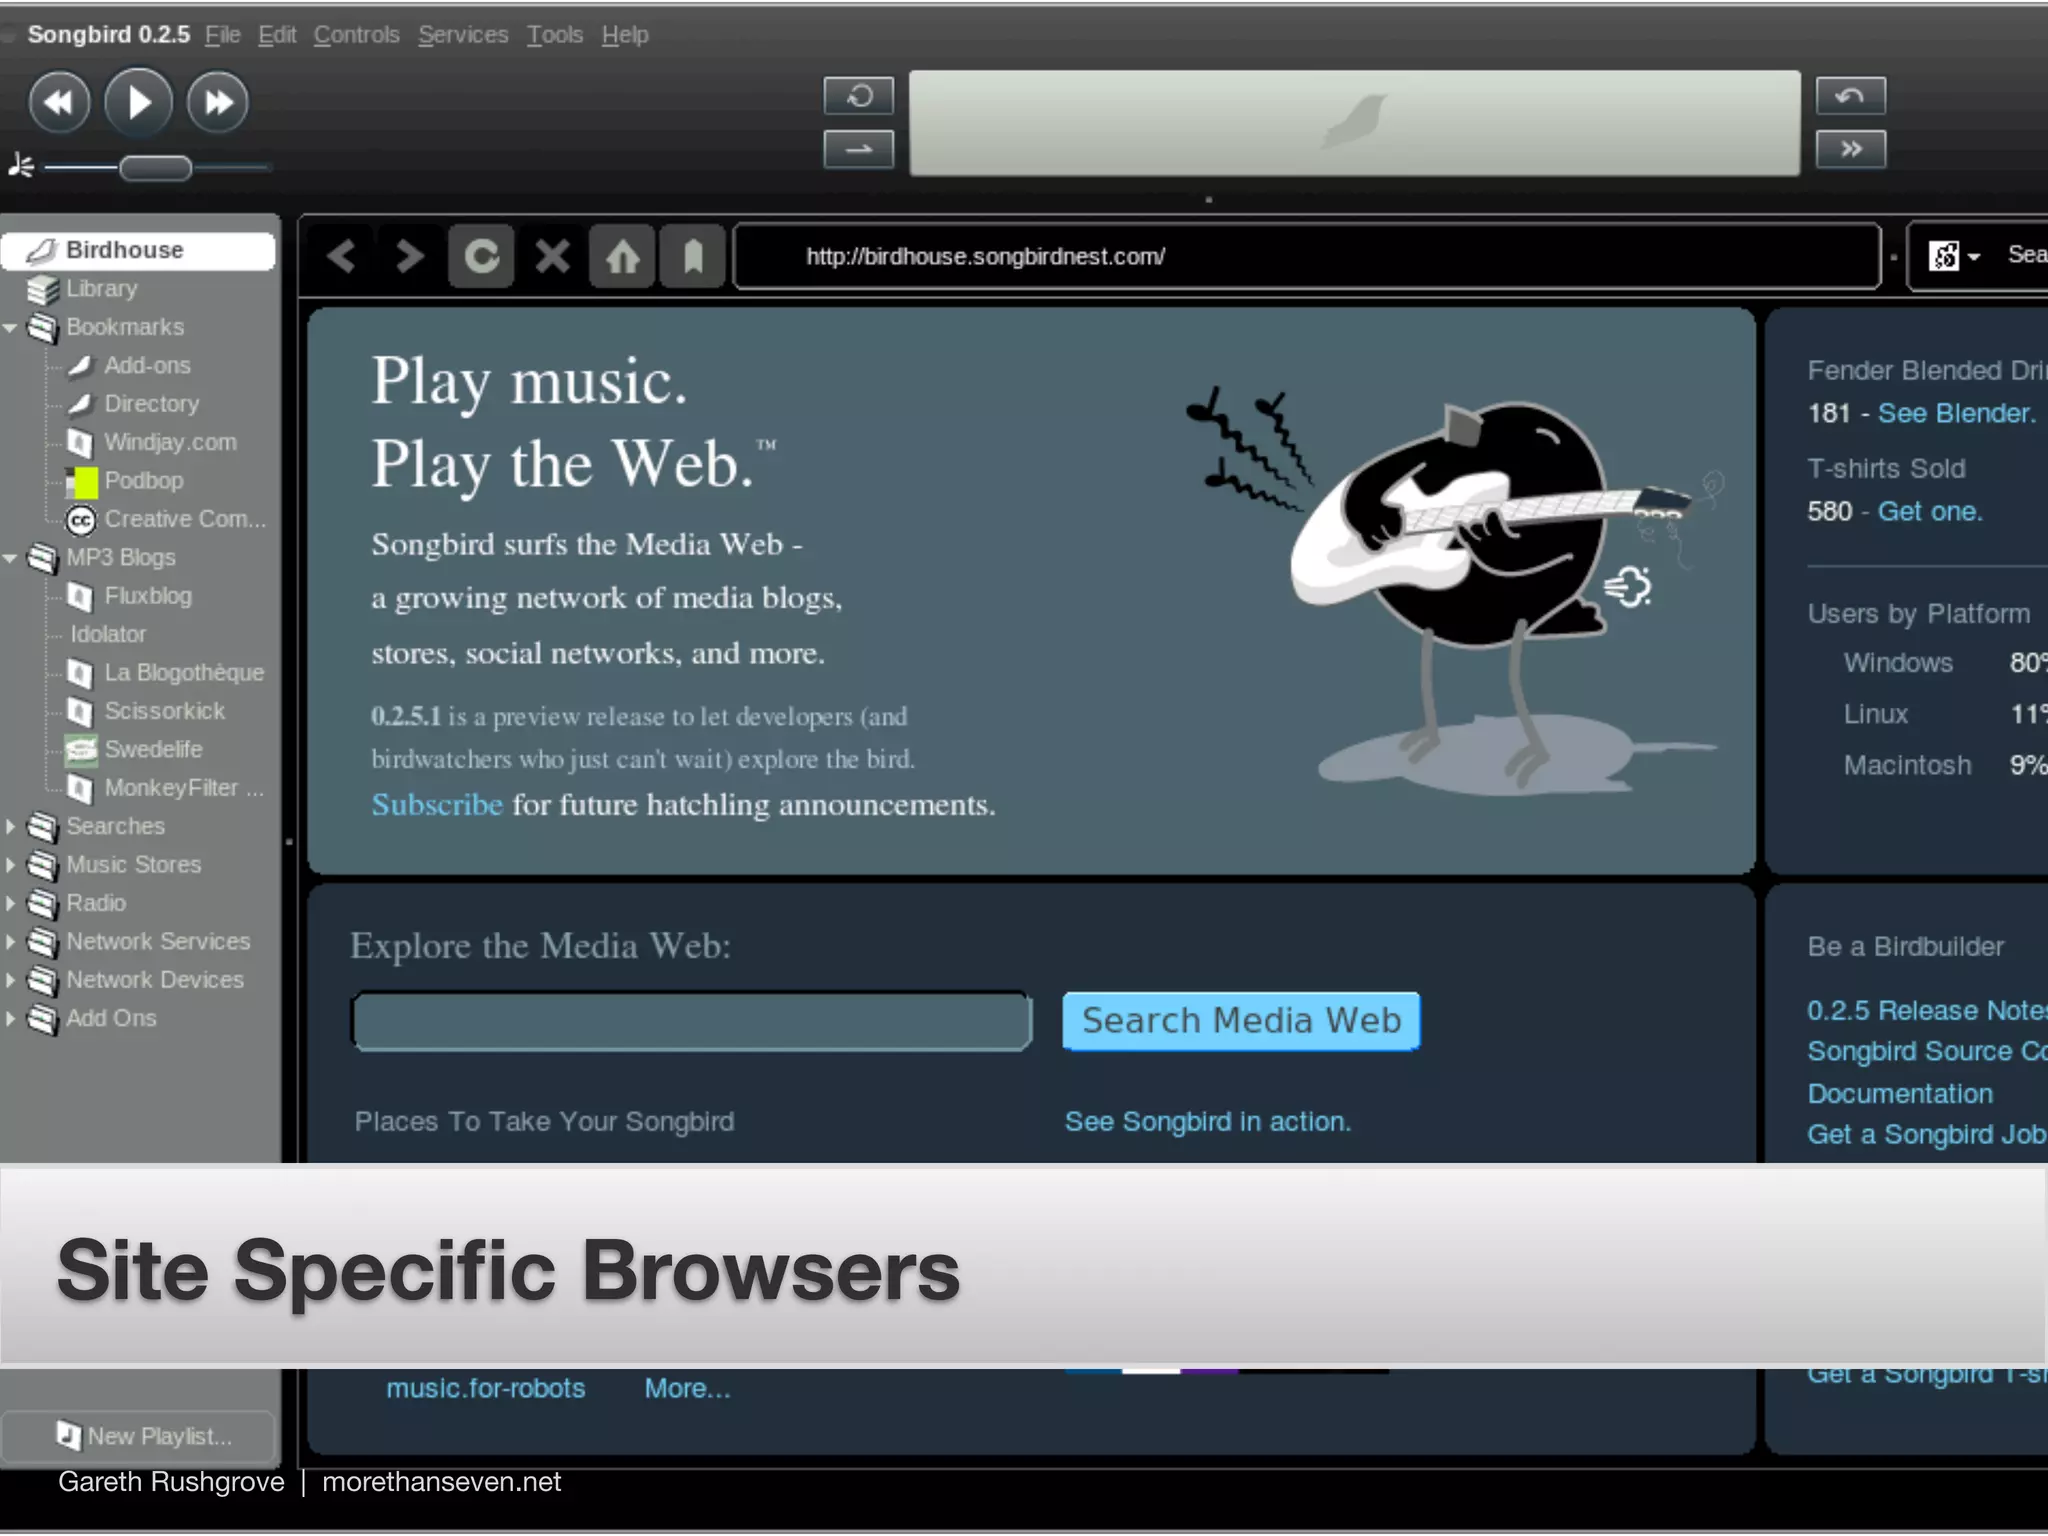This screenshot has width=2048, height=1536.
Task: Toggle the shuffle arrow button below repeat
Action: [858, 150]
